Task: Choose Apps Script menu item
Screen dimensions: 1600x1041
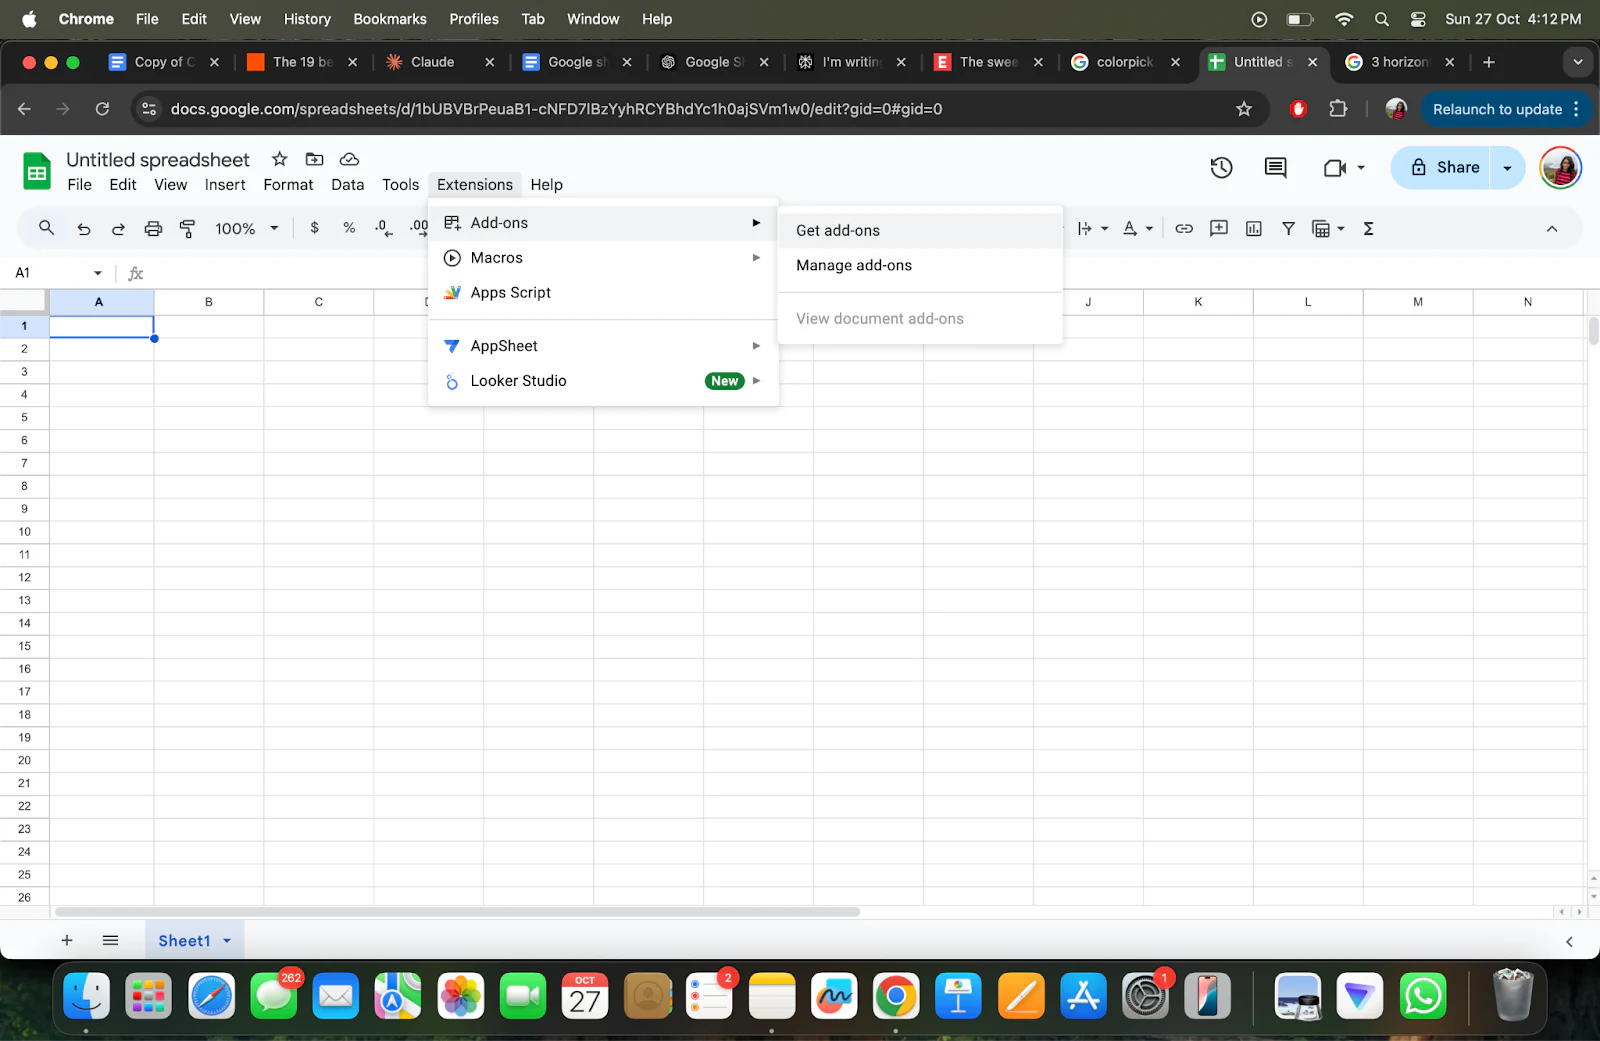Action: pos(603,293)
